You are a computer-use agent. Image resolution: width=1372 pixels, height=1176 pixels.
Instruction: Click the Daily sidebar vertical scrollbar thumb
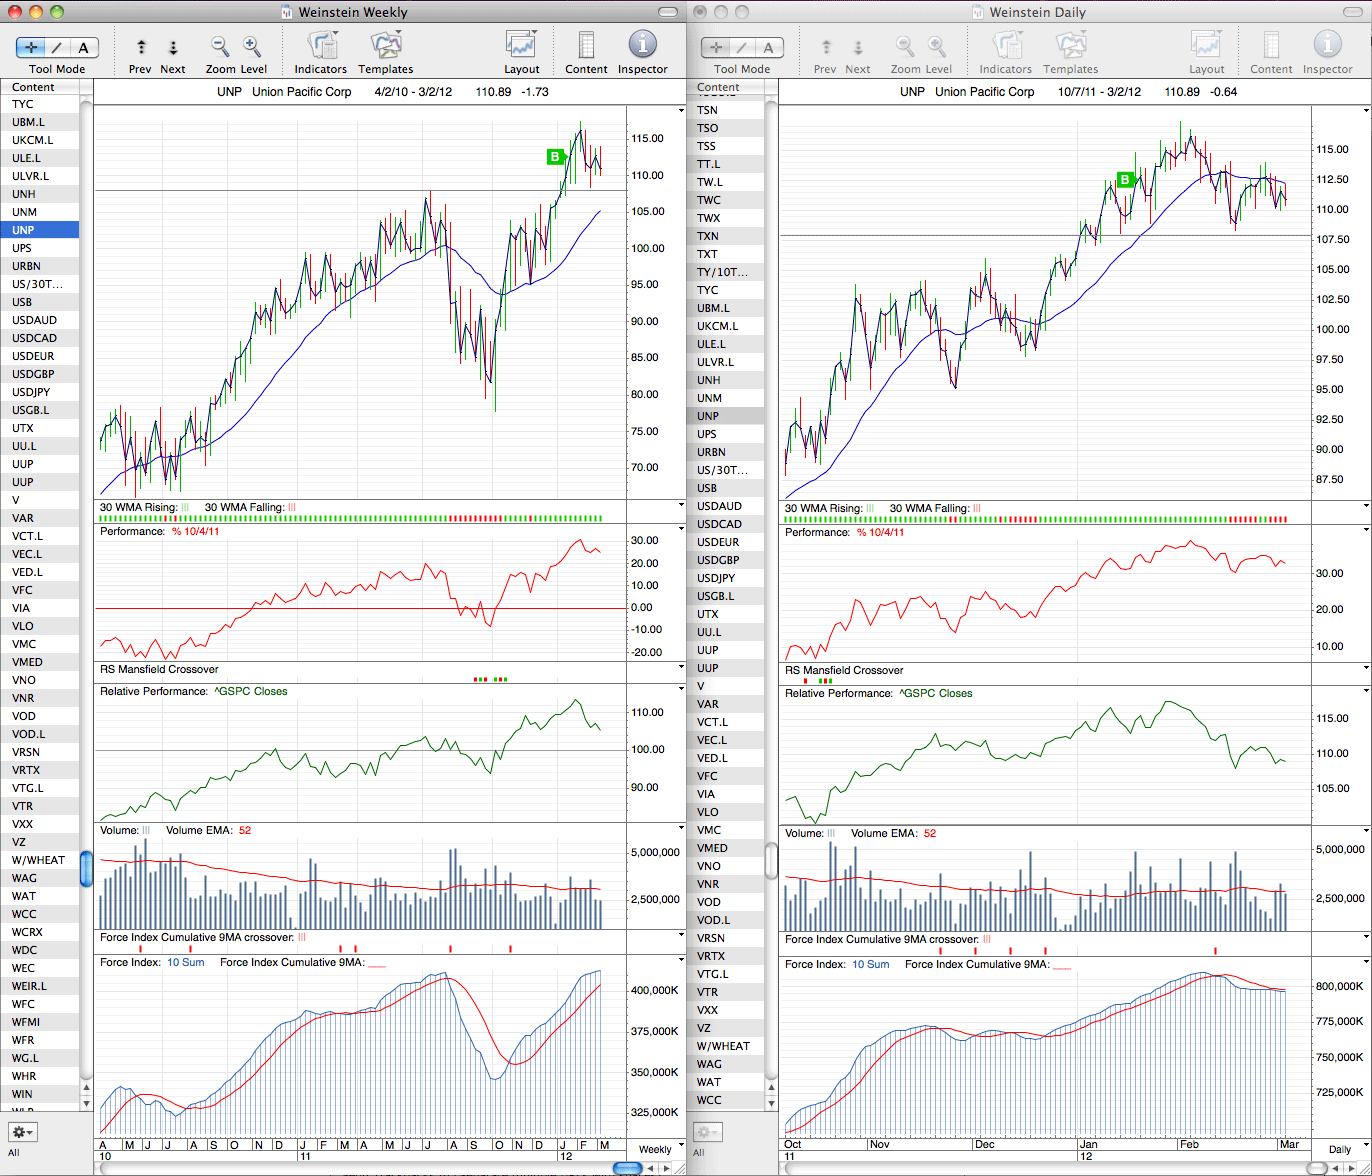click(771, 860)
